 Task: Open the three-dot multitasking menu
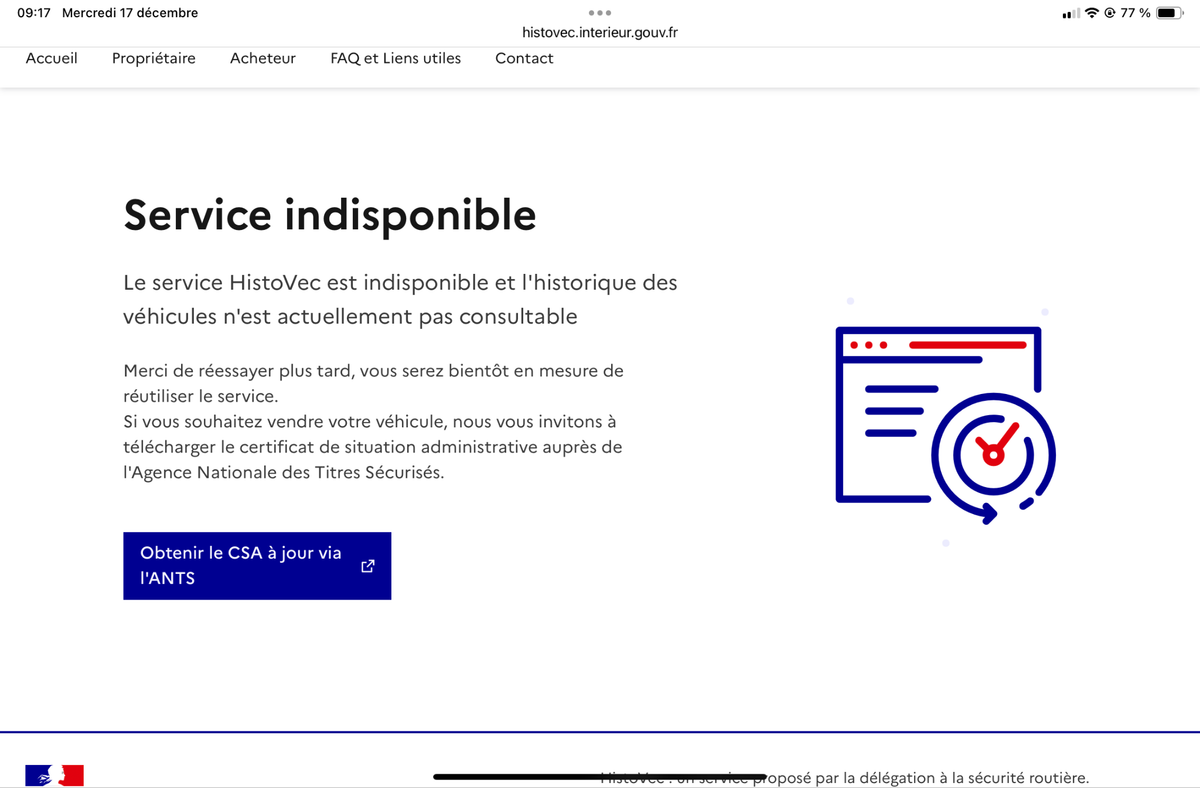coord(600,13)
